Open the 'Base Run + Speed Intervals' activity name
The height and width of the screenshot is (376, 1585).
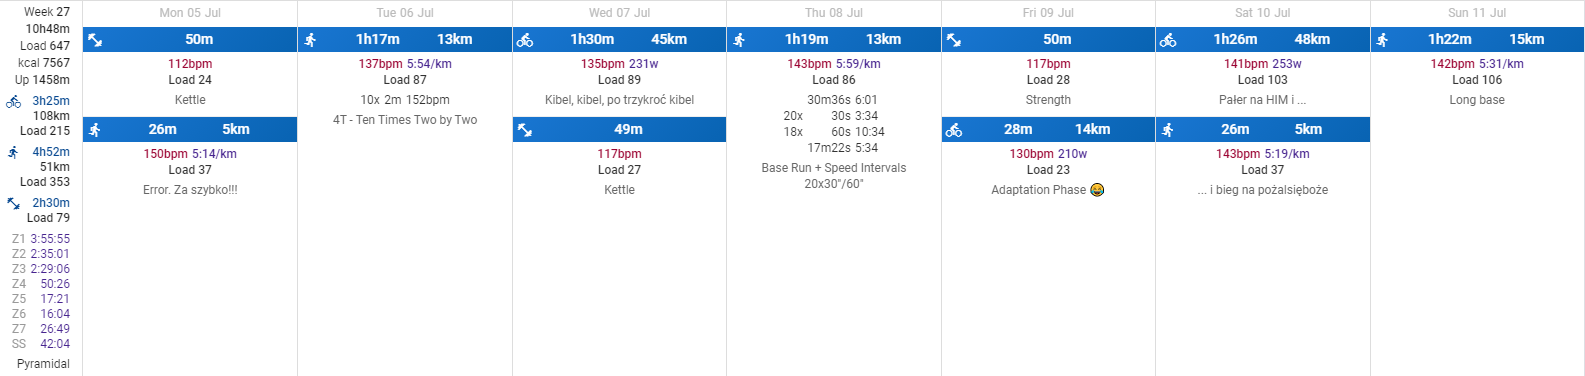834,168
